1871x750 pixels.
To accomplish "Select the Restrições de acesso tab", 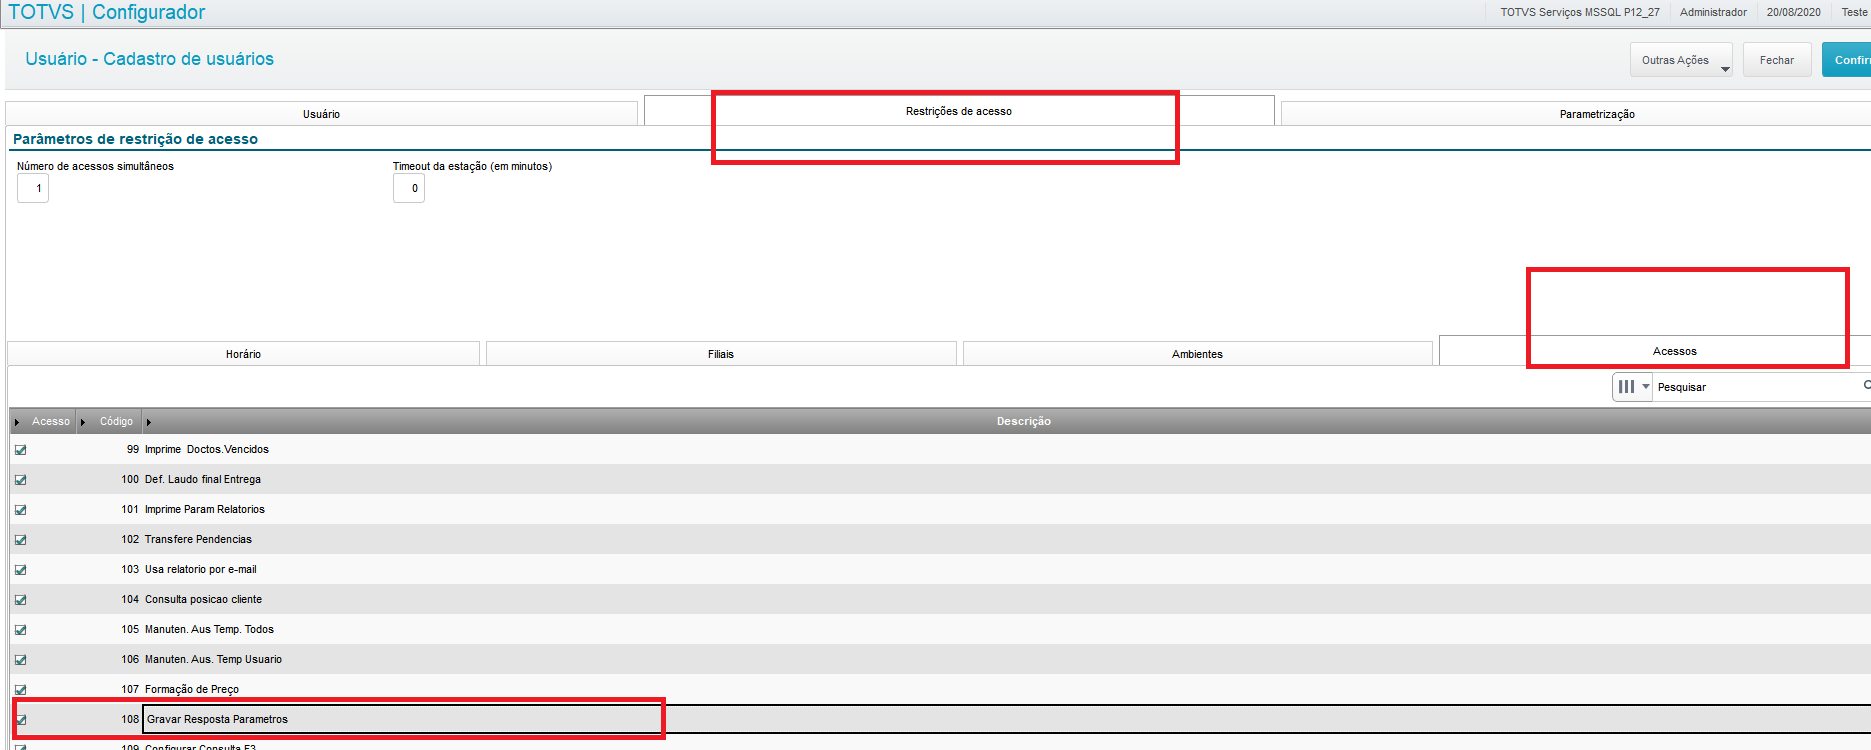I will pyautogui.click(x=959, y=111).
